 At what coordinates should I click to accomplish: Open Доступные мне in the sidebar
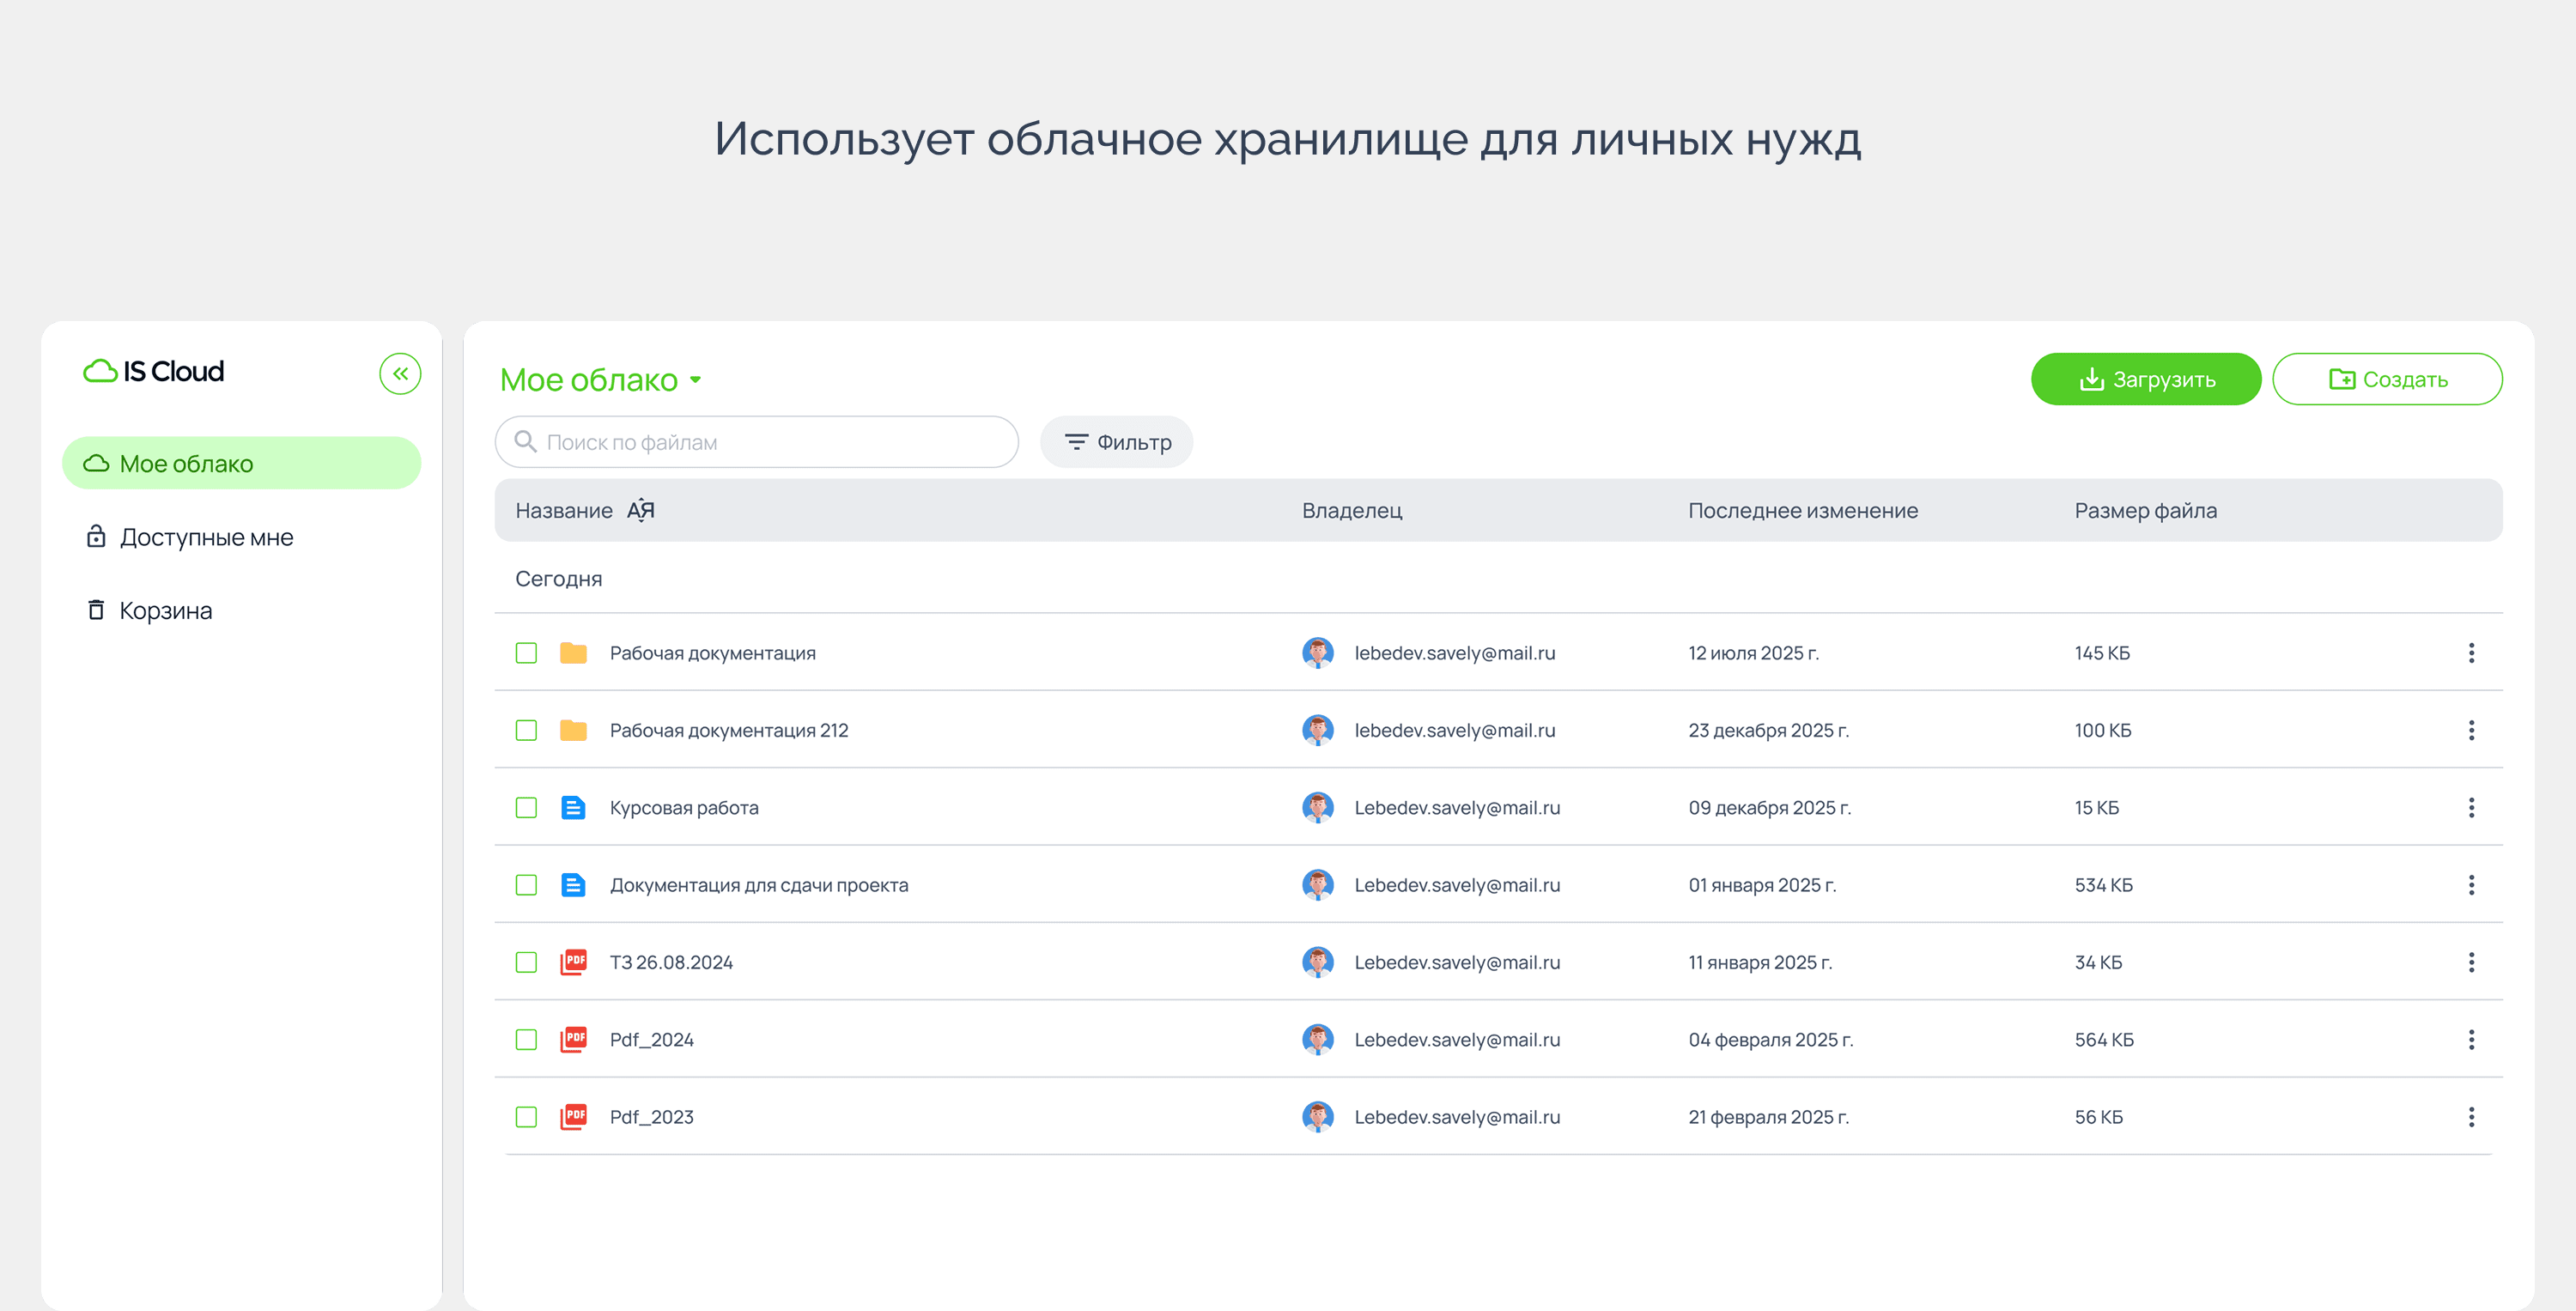click(x=205, y=537)
